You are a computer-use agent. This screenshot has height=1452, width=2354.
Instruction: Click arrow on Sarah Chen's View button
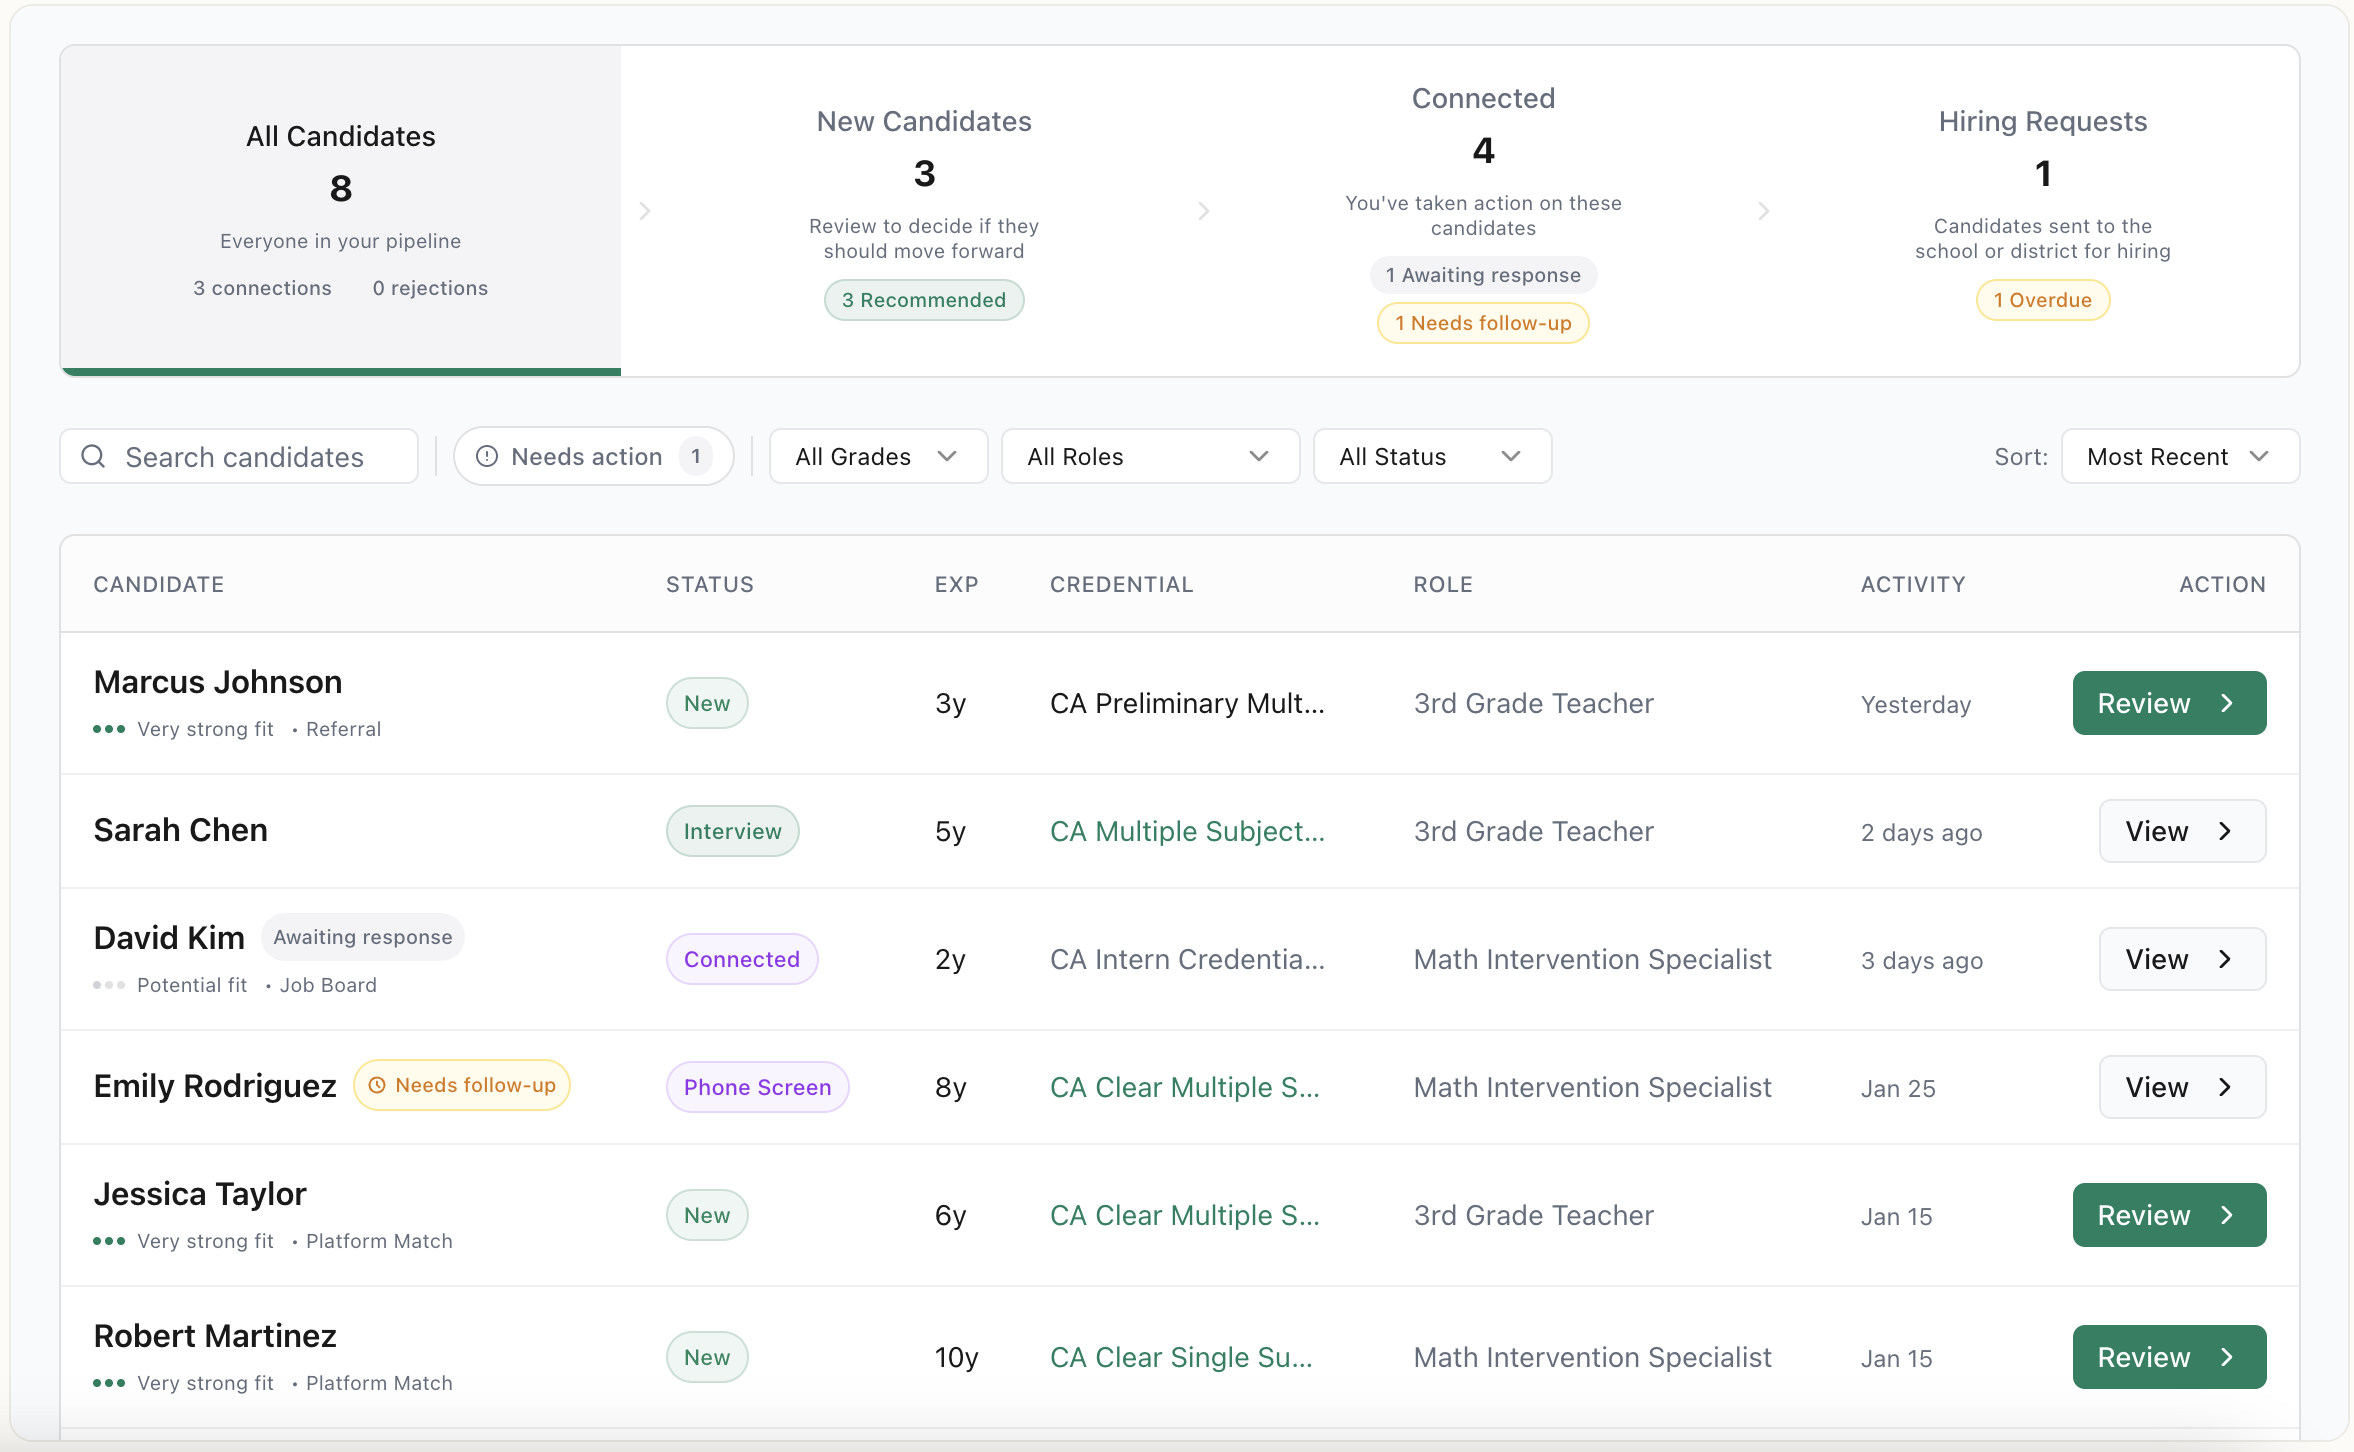point(2225,831)
